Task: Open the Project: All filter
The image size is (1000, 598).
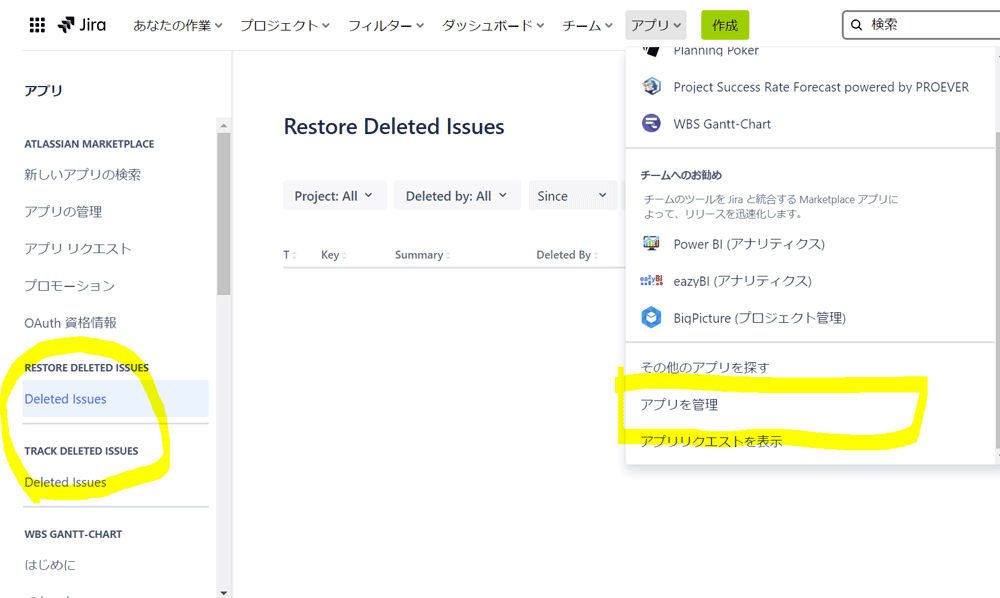Action: pos(334,196)
